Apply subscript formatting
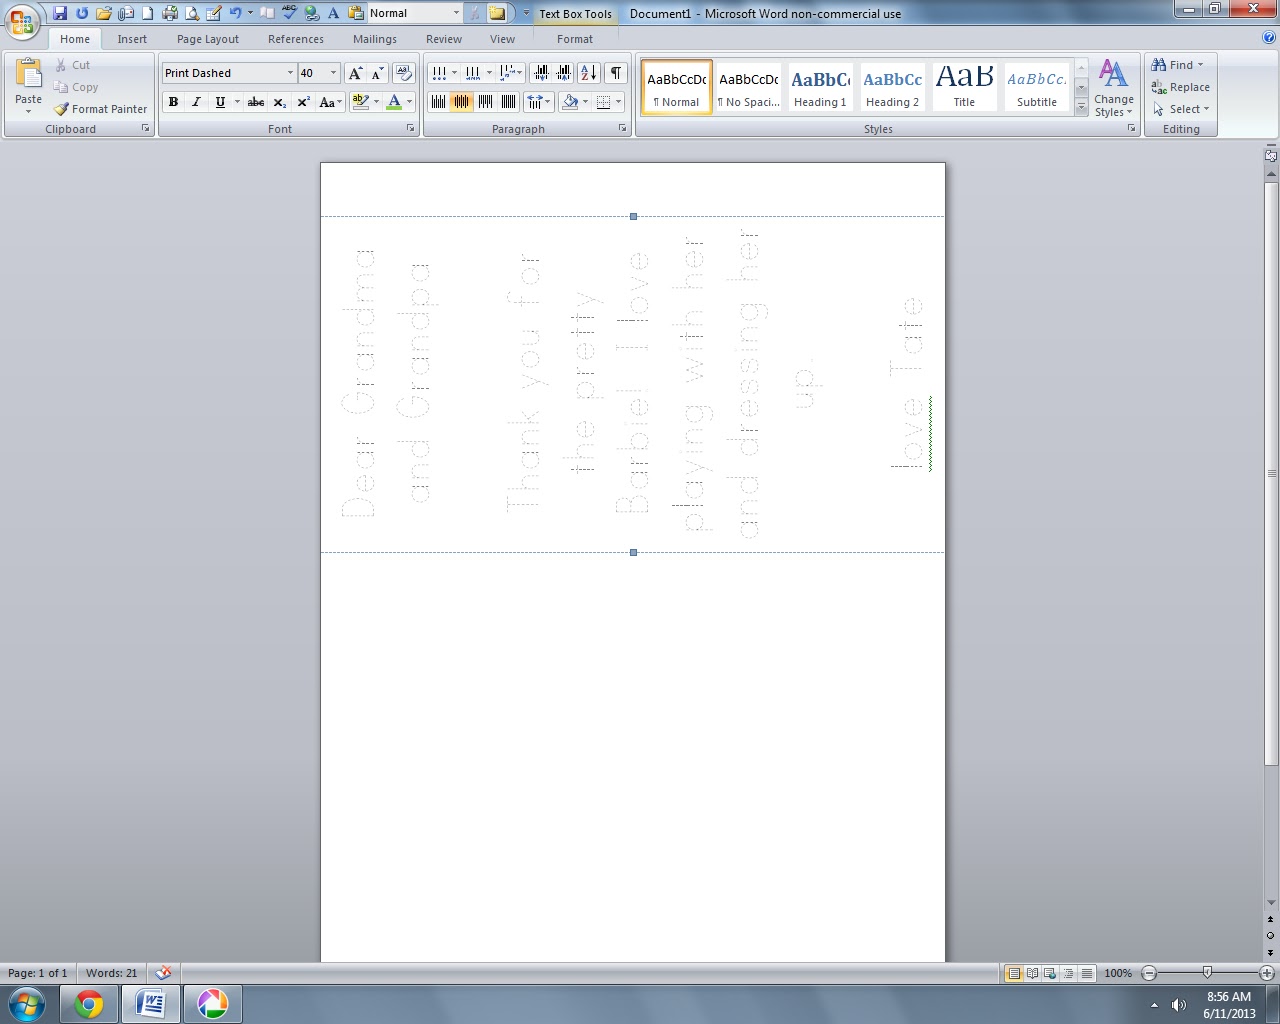 click(280, 102)
